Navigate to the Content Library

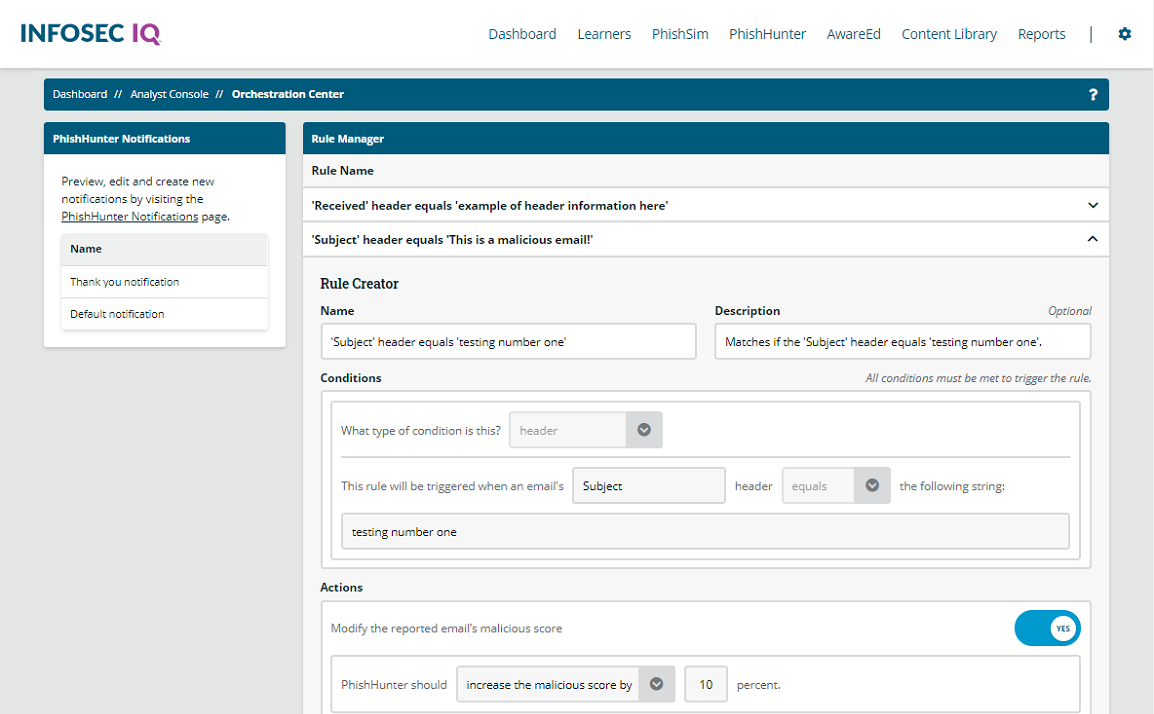(949, 34)
